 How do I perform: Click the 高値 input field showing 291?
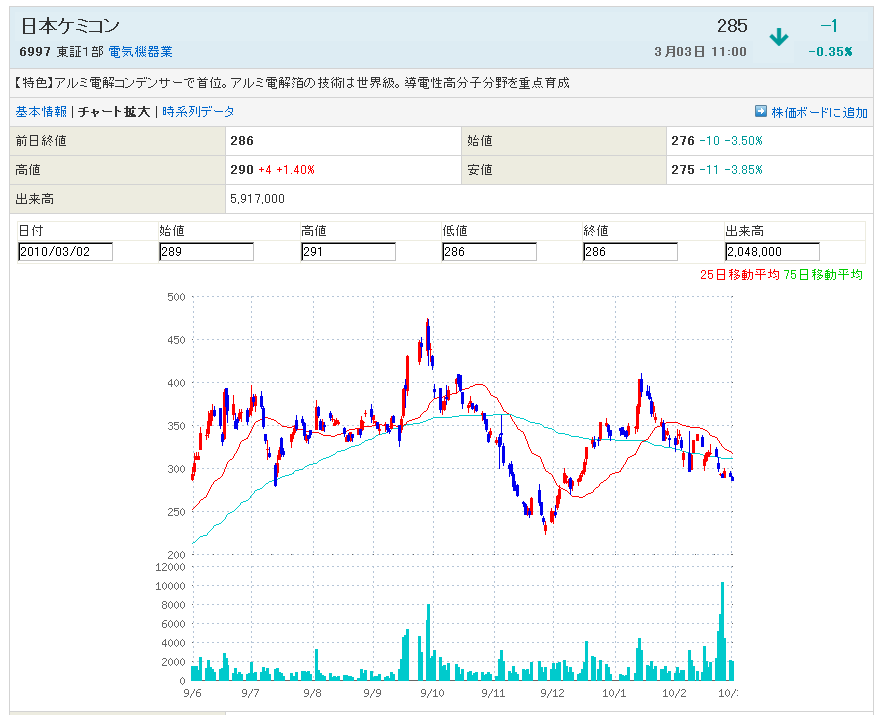coord(348,251)
